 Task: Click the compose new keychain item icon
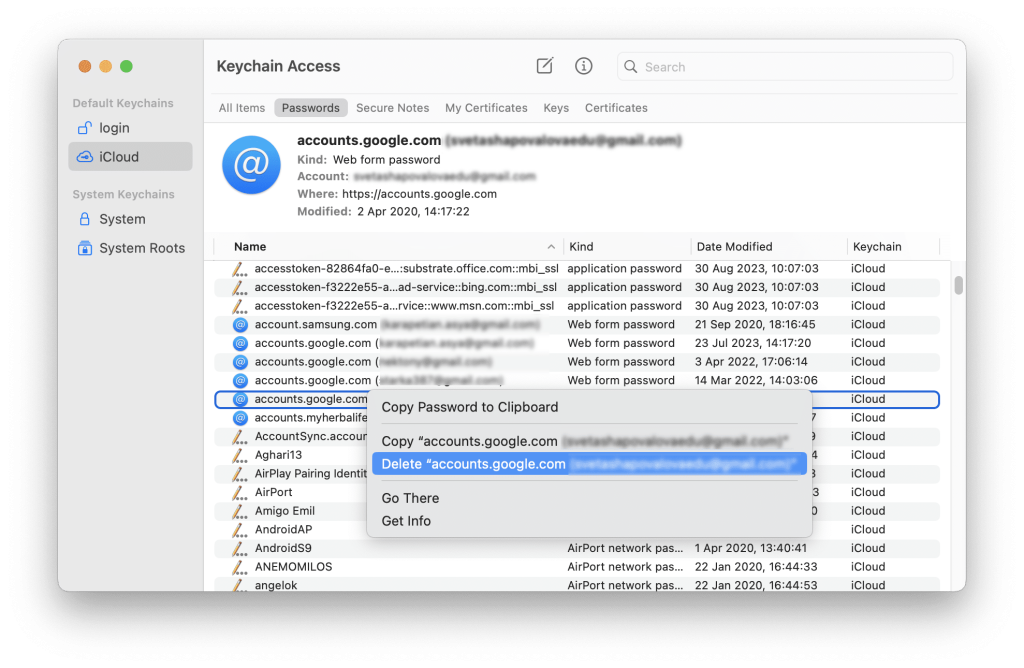pyautogui.click(x=545, y=66)
